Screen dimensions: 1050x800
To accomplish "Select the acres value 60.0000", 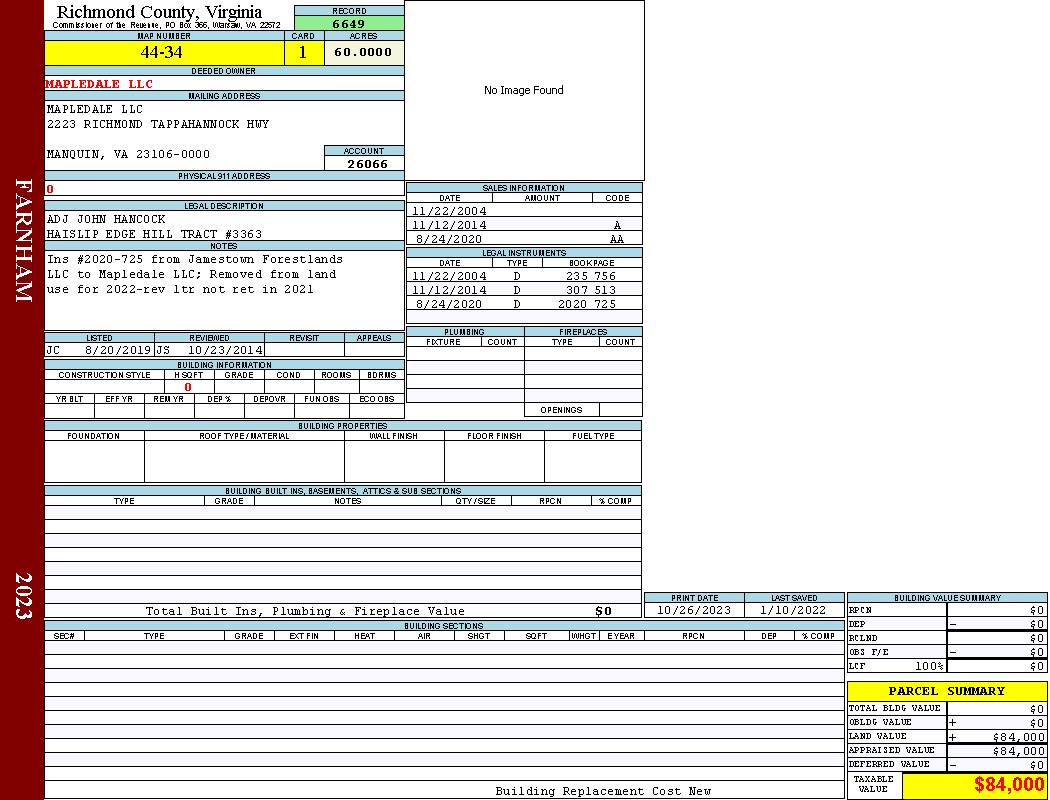I will (x=363, y=53).
